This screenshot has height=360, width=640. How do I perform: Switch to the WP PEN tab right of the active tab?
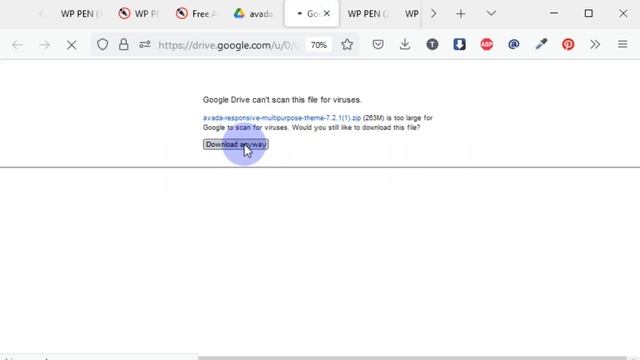point(369,14)
